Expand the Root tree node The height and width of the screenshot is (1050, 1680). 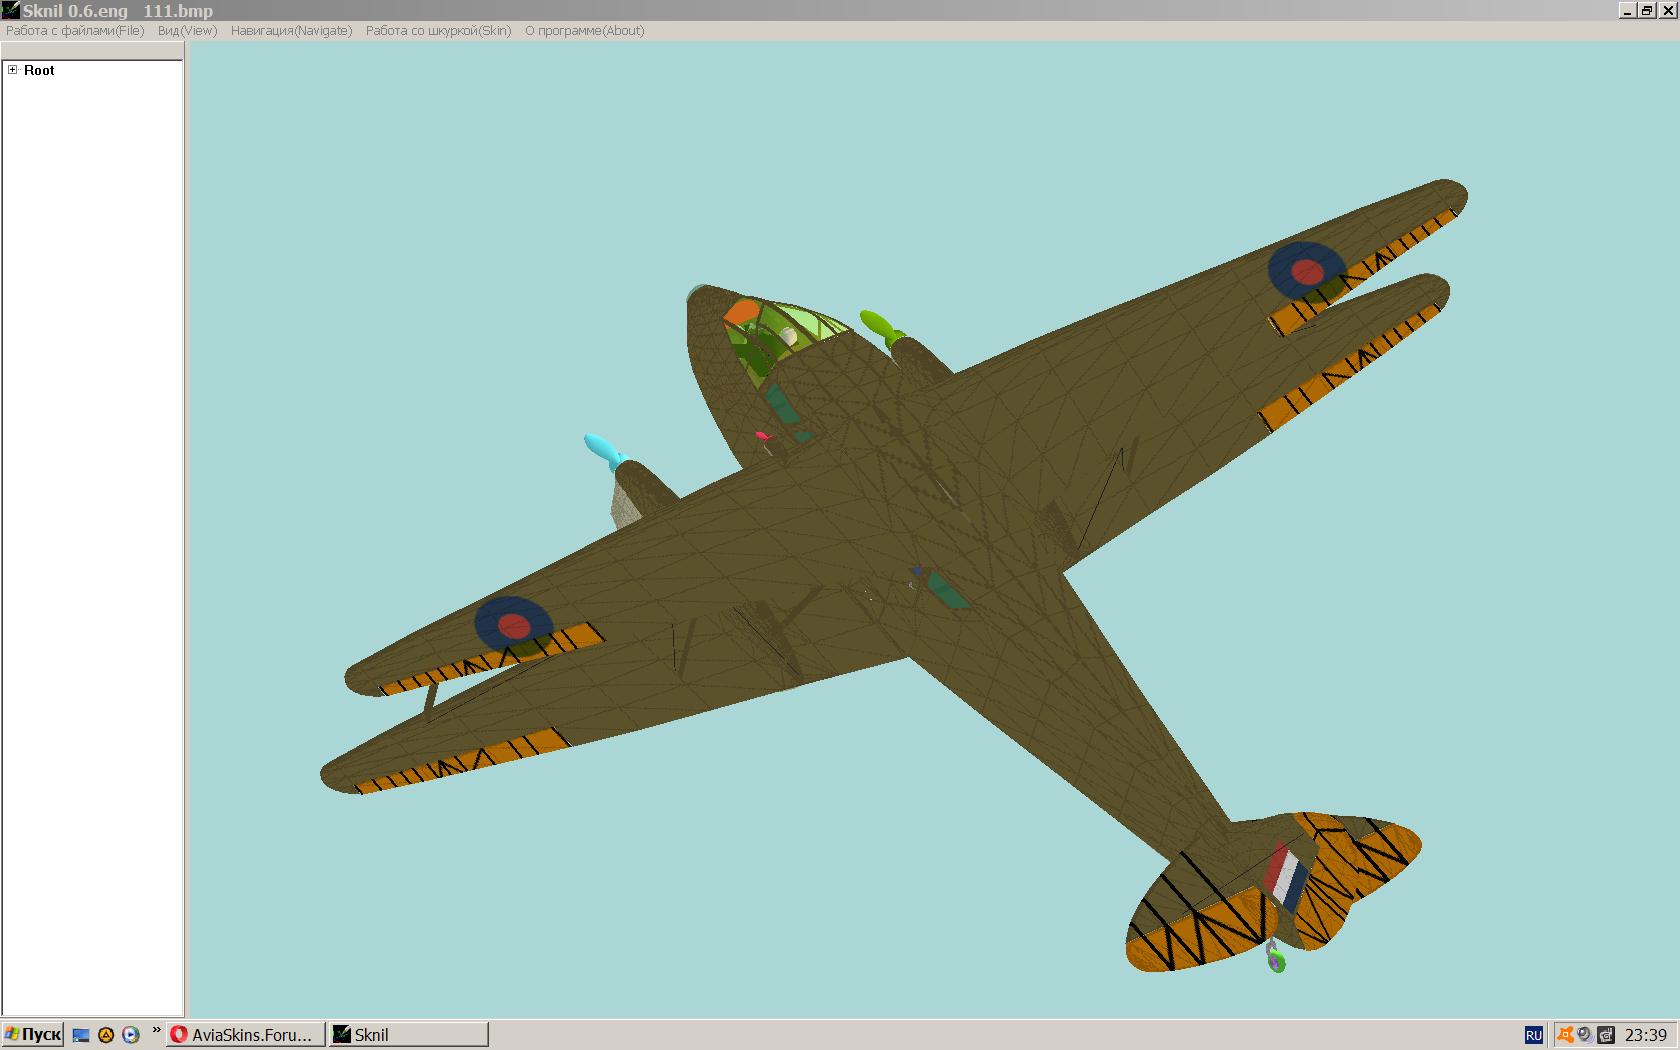pyautogui.click(x=13, y=70)
